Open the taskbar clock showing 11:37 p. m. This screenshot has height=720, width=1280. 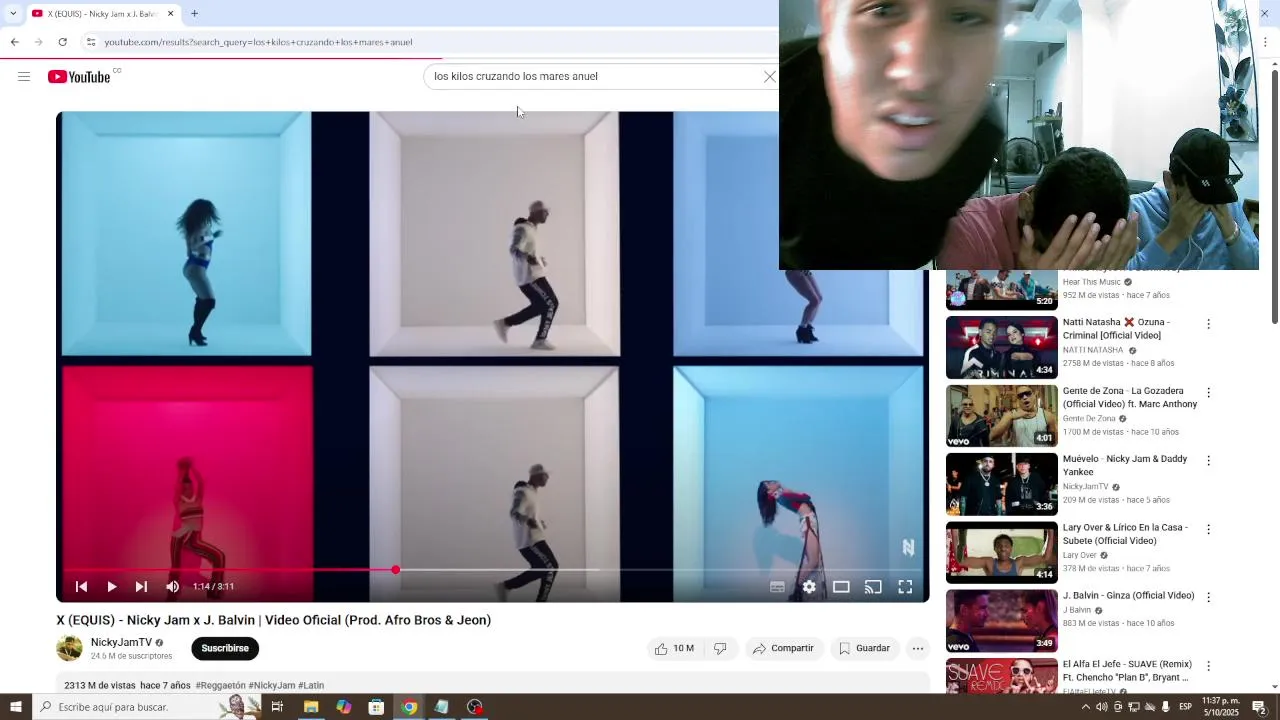click(1221, 707)
